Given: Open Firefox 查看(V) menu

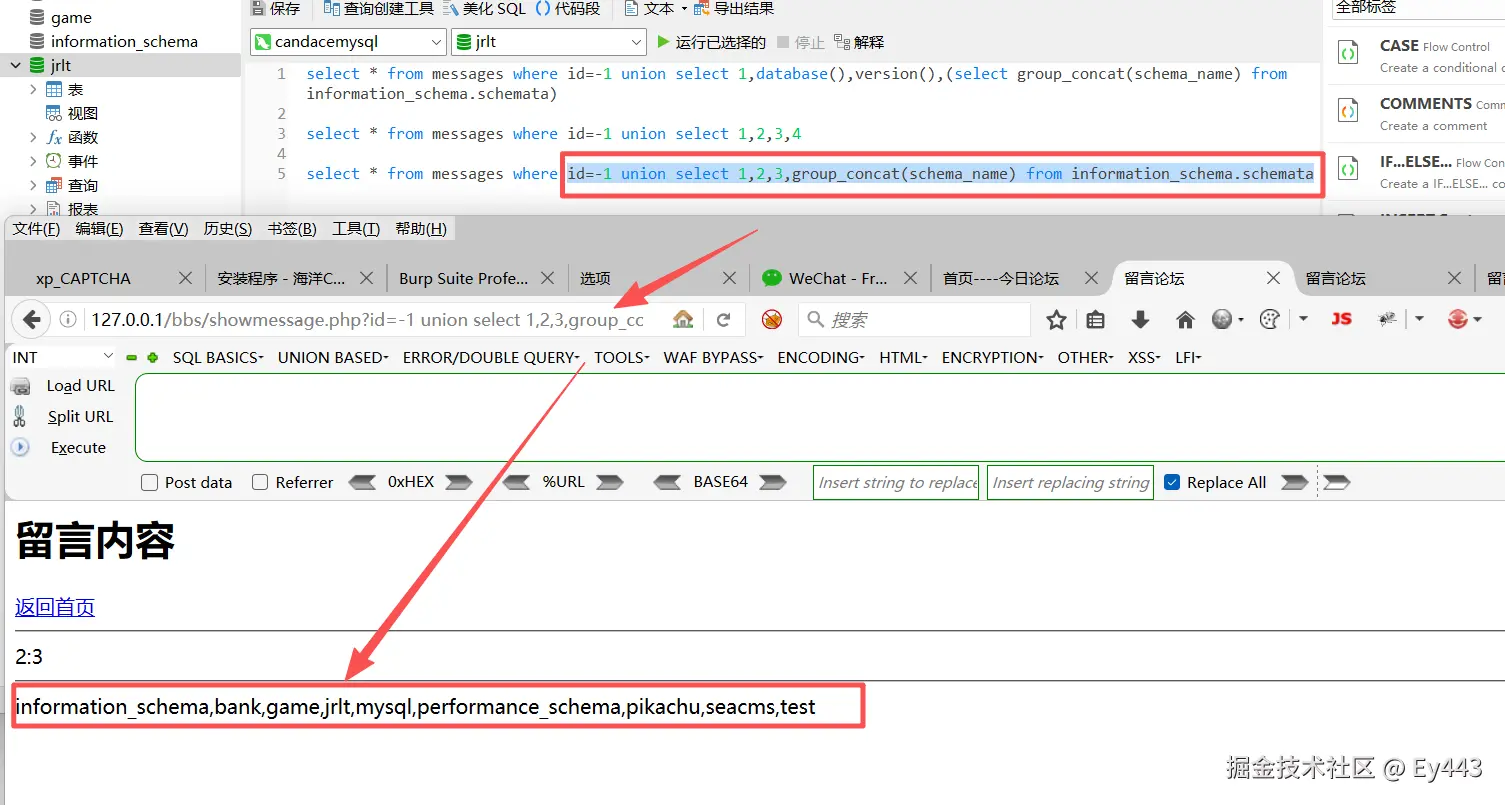Looking at the screenshot, I should tap(163, 229).
